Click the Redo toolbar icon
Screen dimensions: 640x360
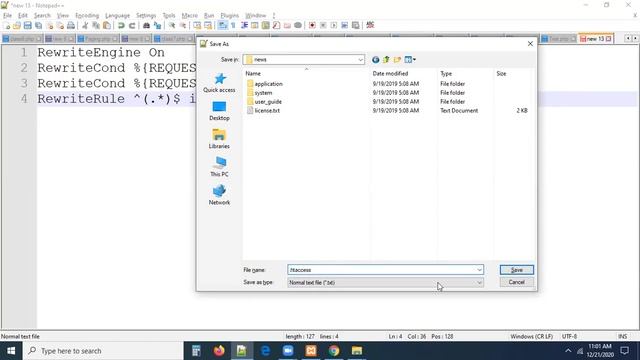[x=132, y=25]
